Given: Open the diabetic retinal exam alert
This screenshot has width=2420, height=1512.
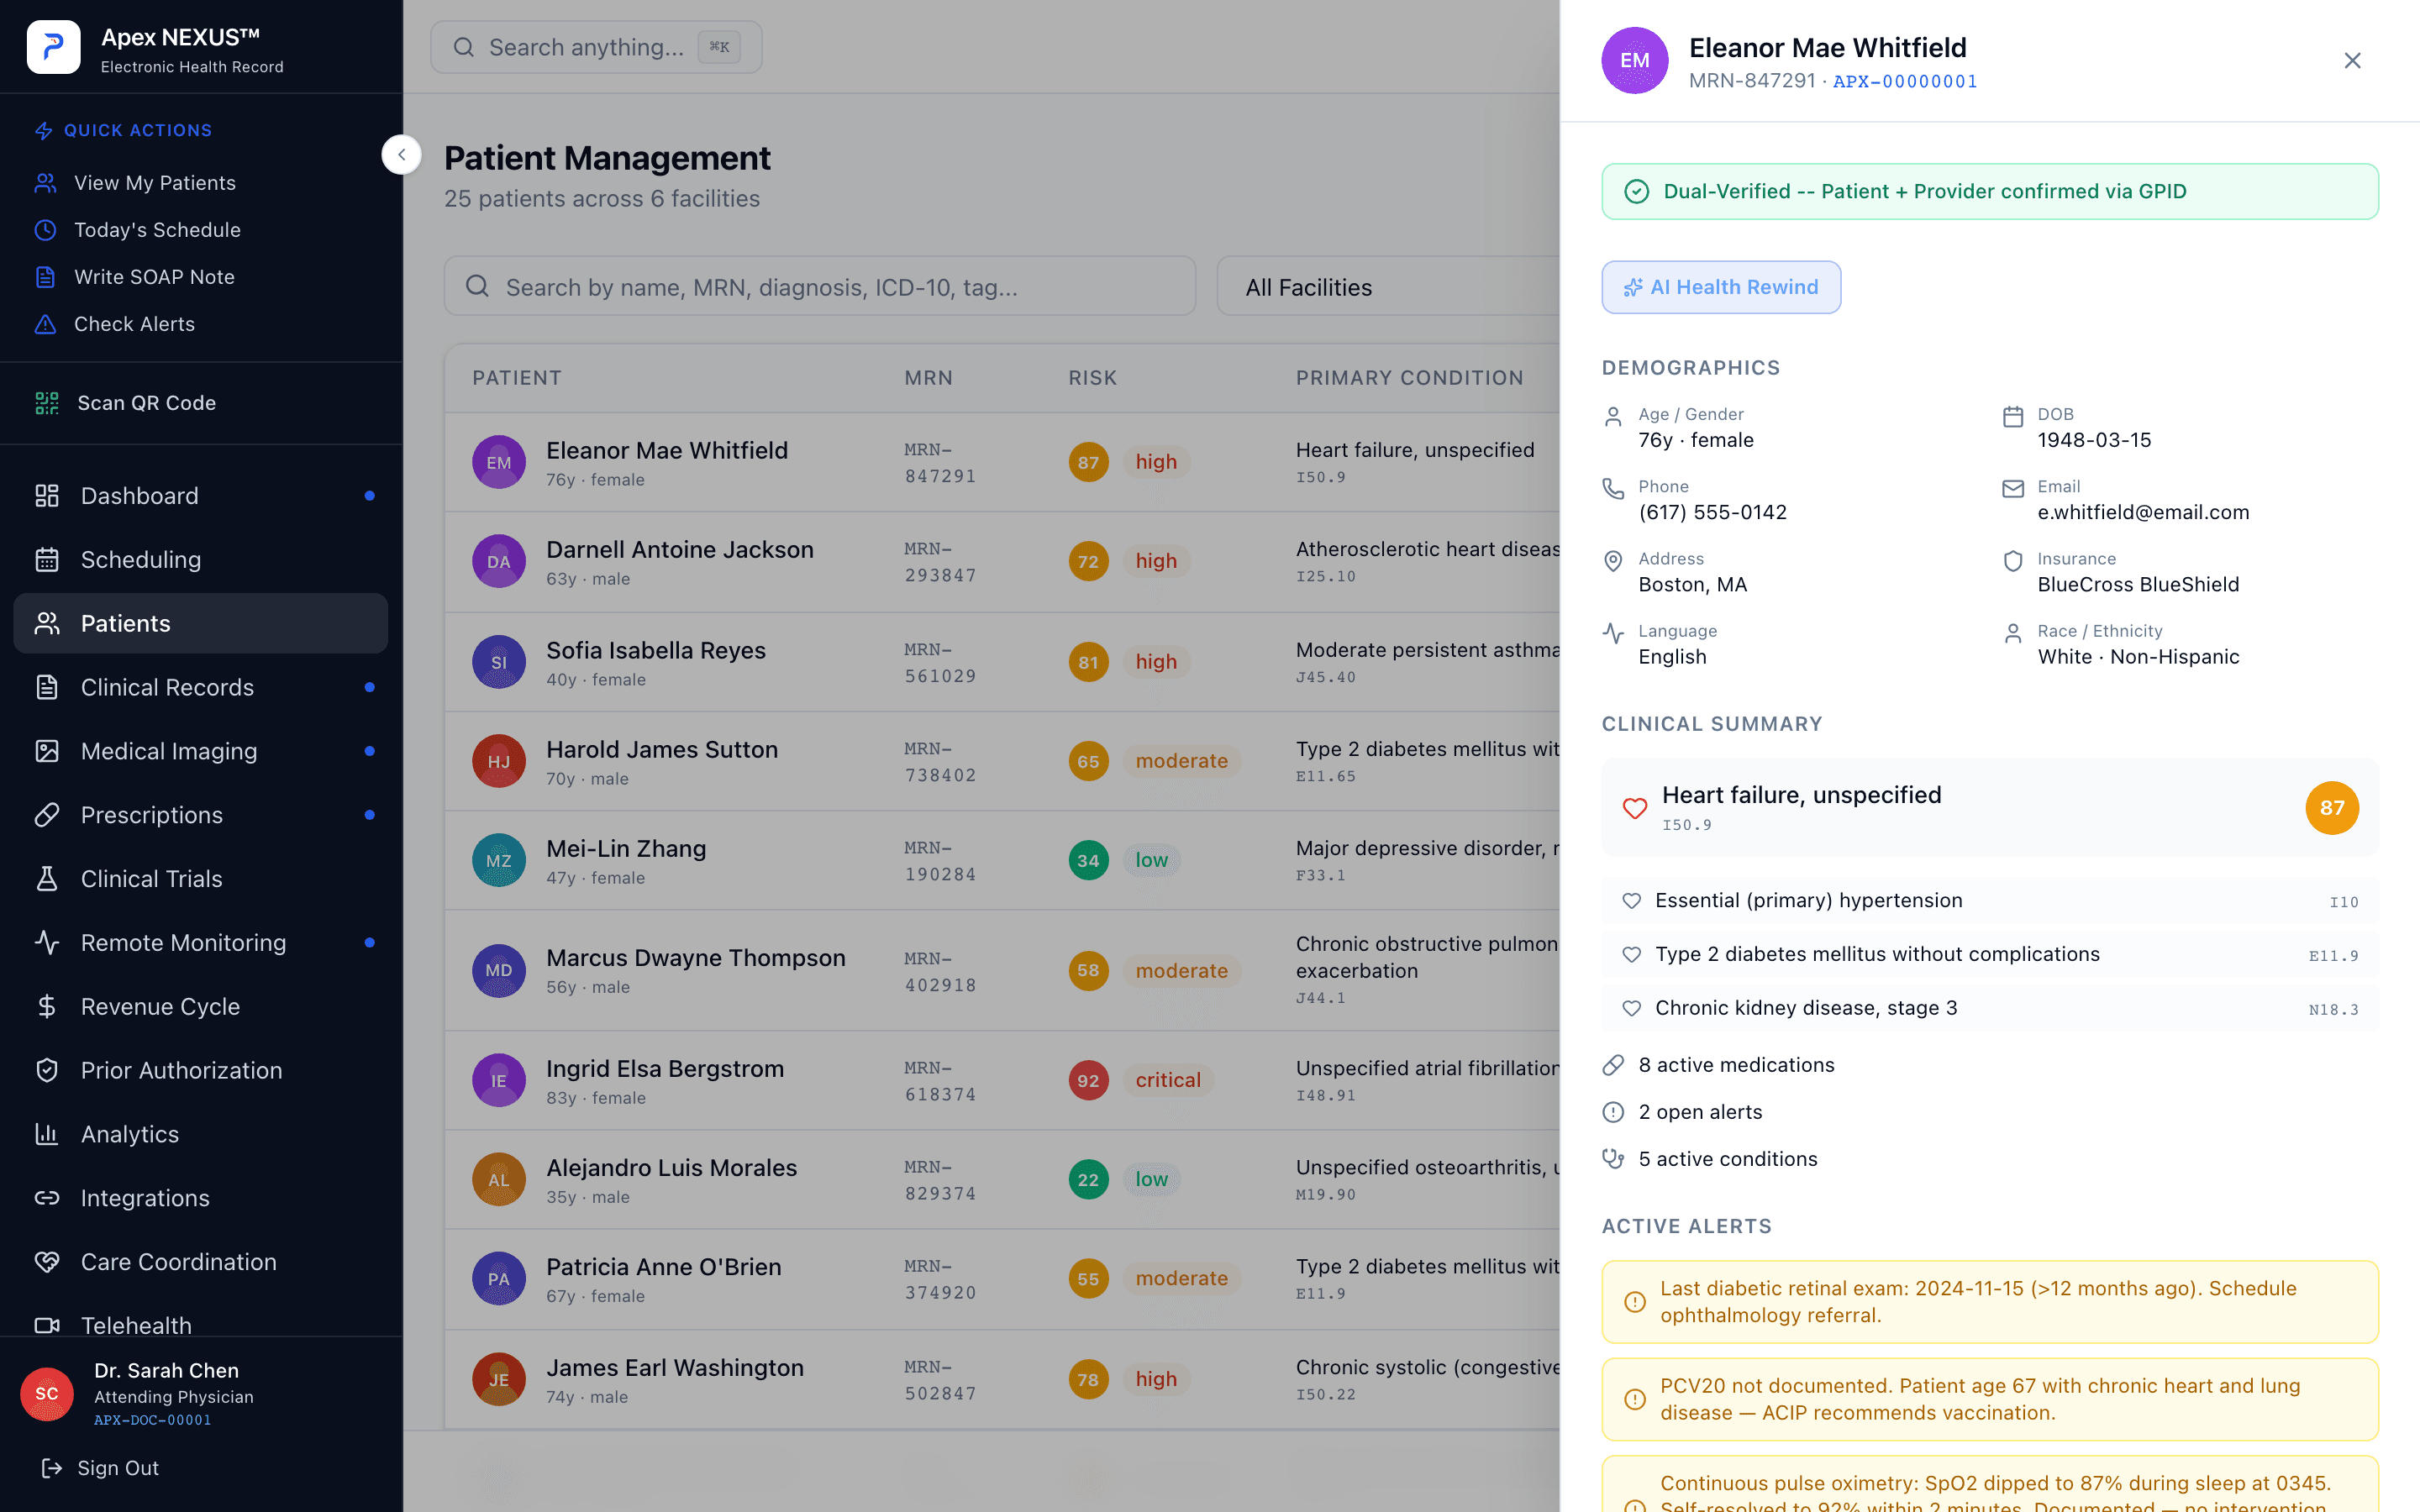Looking at the screenshot, I should 1990,1302.
